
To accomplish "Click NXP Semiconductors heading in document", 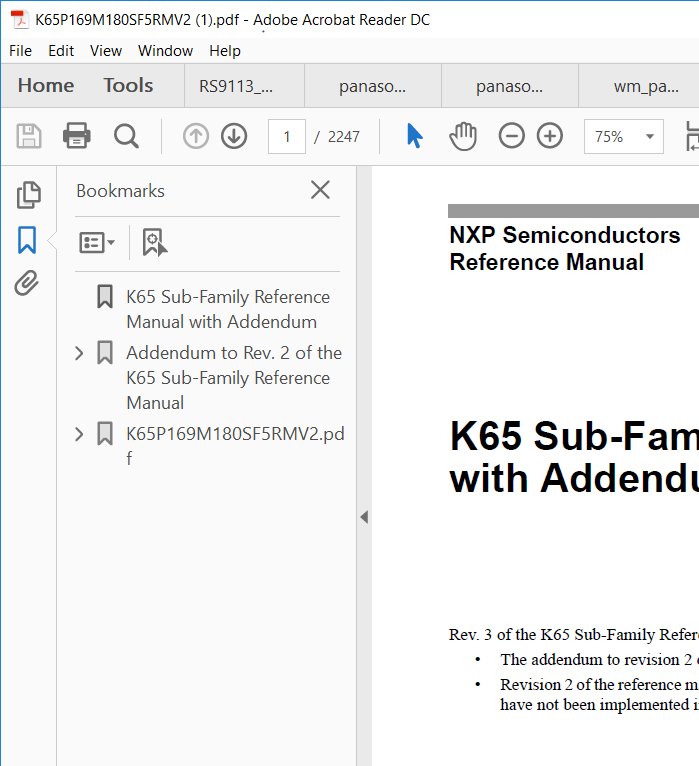I will (565, 235).
